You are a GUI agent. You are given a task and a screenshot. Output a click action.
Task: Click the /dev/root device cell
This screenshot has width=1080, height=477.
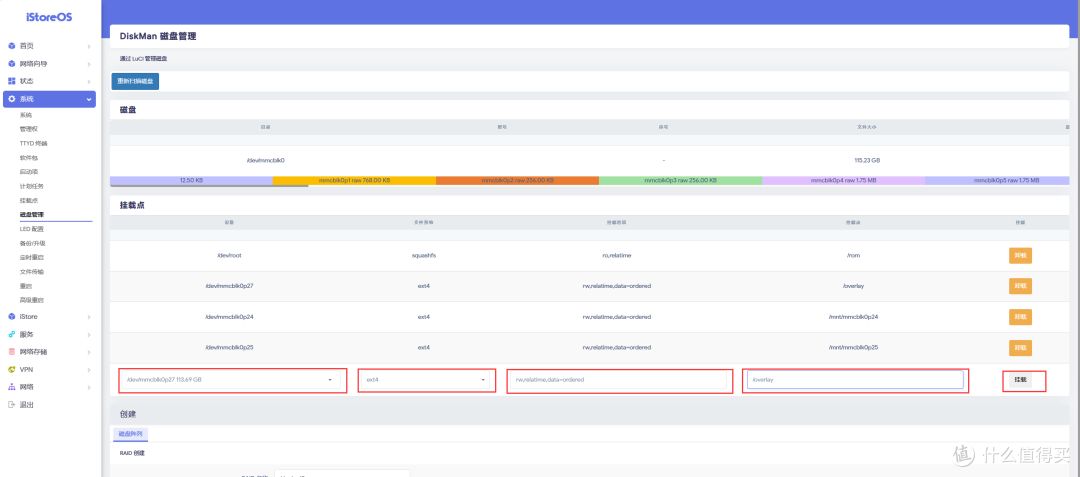[x=229, y=255]
